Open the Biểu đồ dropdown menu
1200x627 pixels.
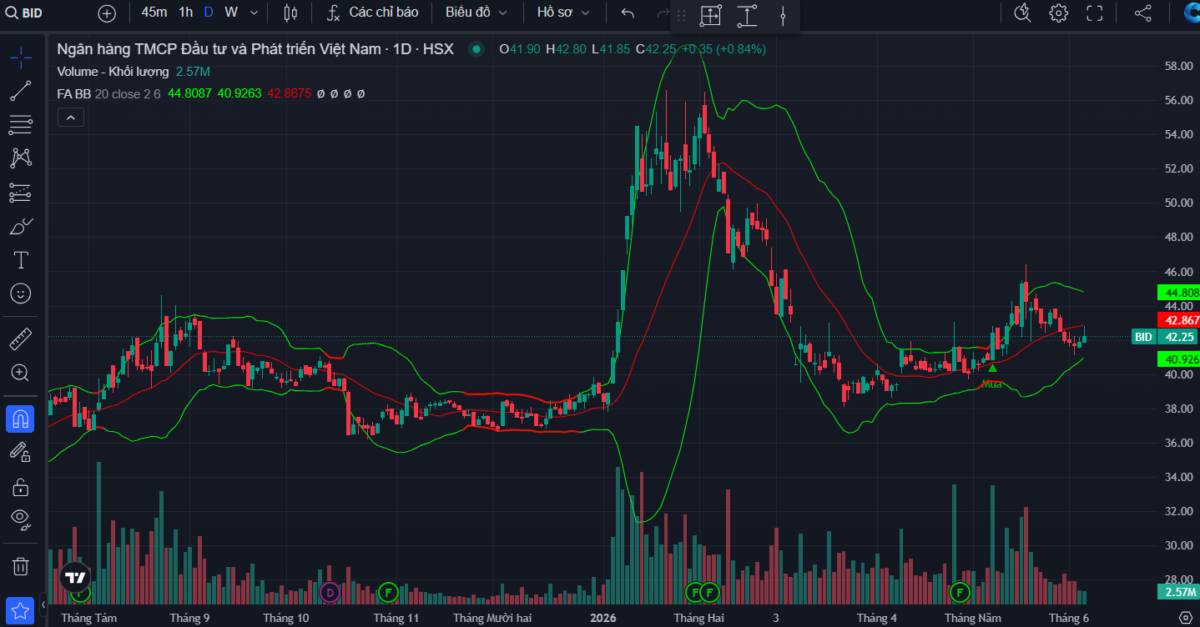pyautogui.click(x=476, y=13)
